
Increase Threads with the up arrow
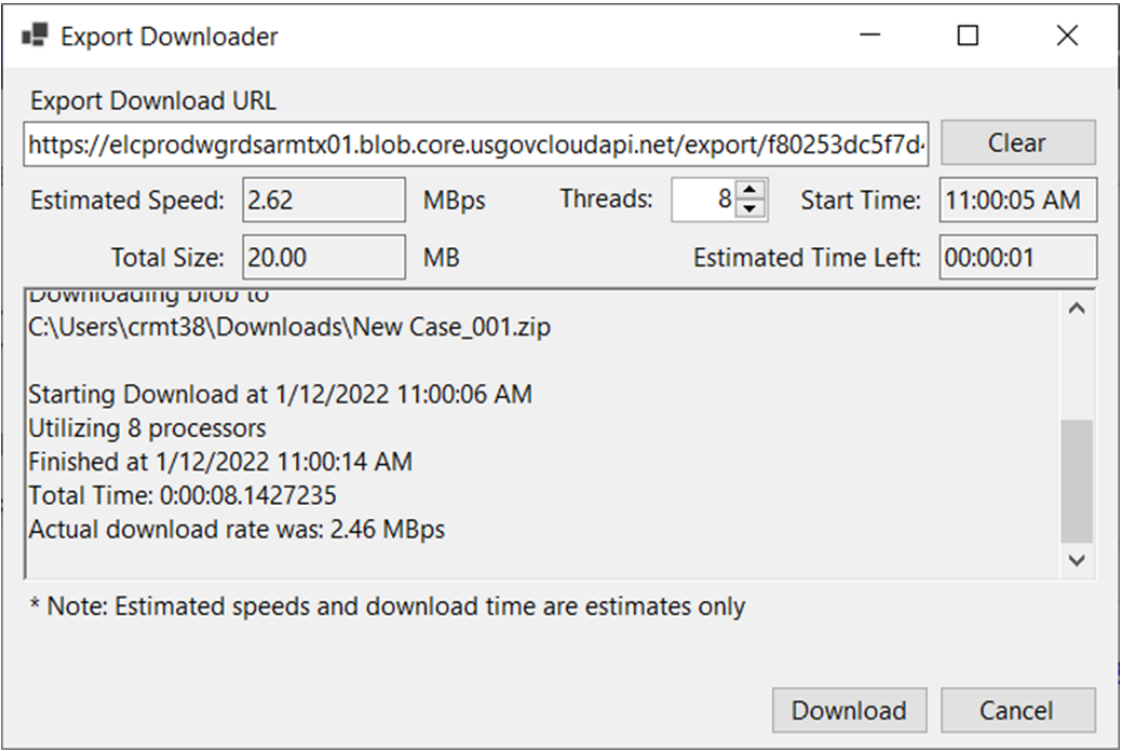click(x=750, y=191)
